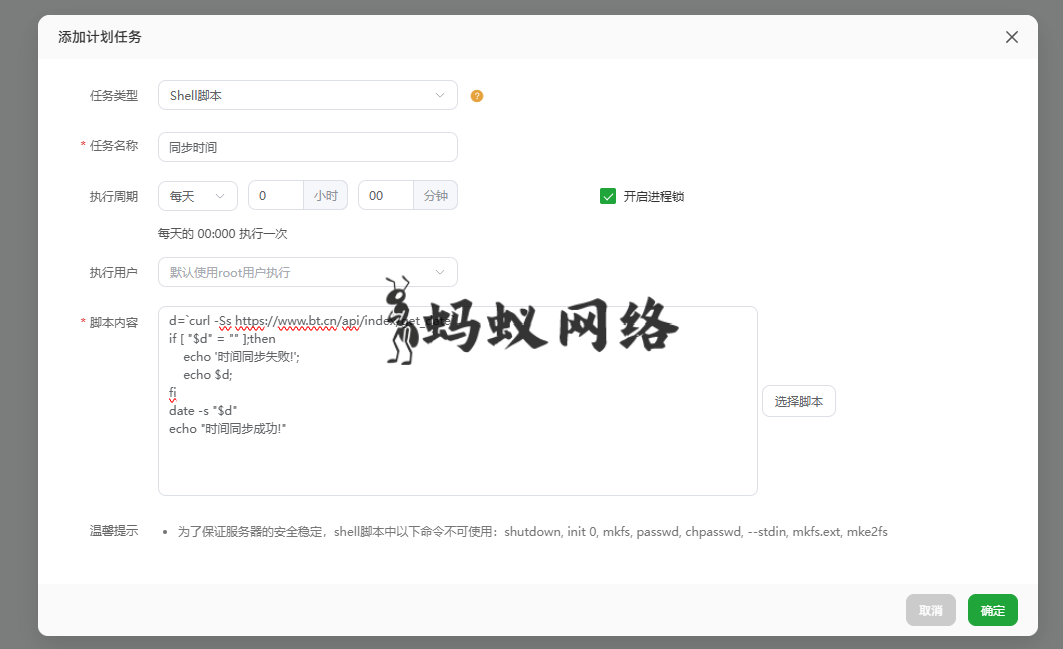Screen dimensions: 1063x649
Task: Click the gray 取消 button
Action: click(930, 610)
